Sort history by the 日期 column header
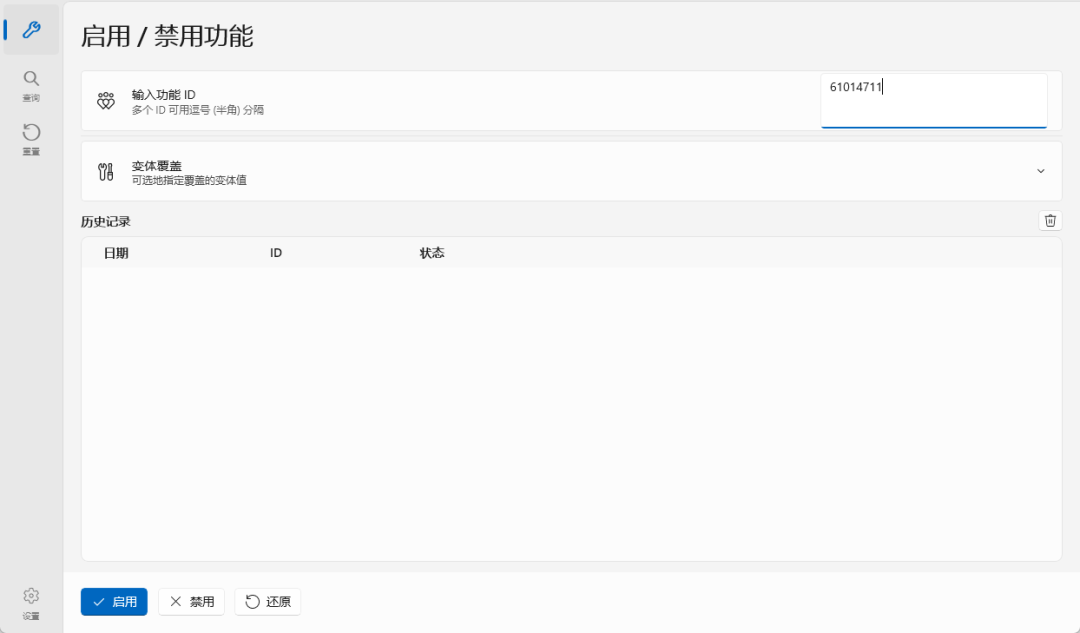Screen dimensions: 1080x633 pyautogui.click(x=116, y=253)
